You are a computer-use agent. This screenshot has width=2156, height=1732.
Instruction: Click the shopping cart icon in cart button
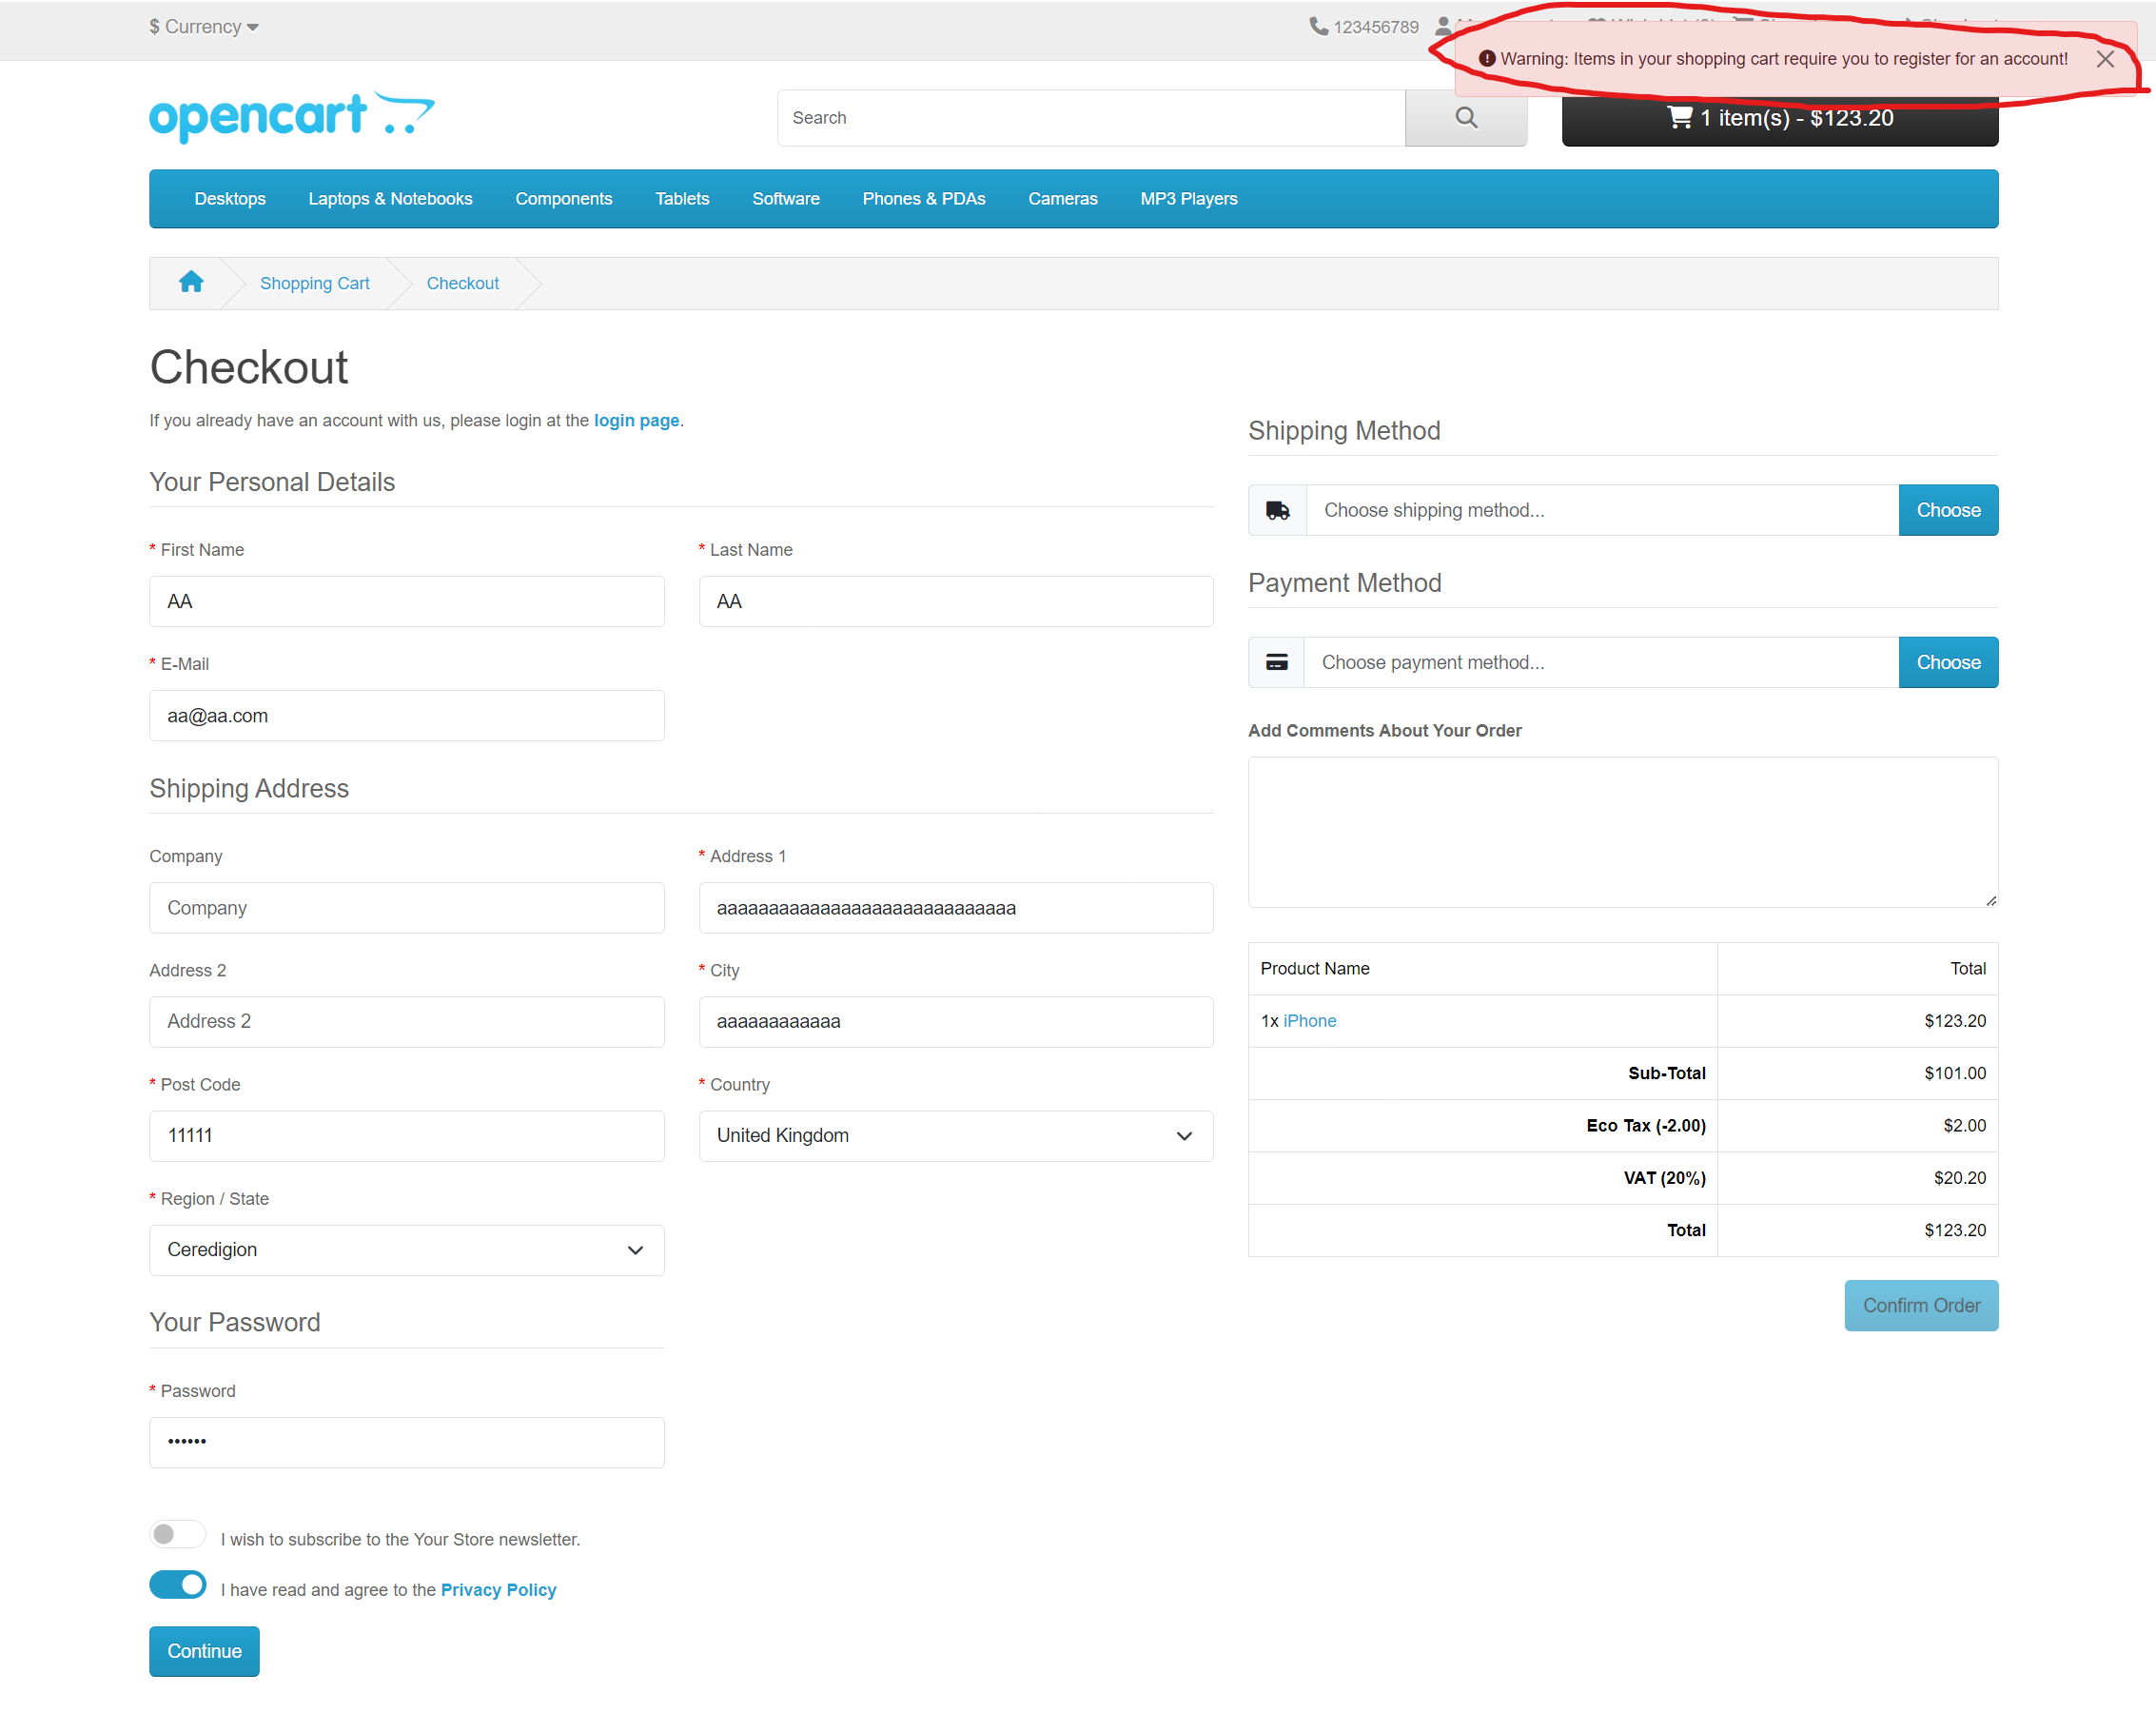pyautogui.click(x=1679, y=118)
